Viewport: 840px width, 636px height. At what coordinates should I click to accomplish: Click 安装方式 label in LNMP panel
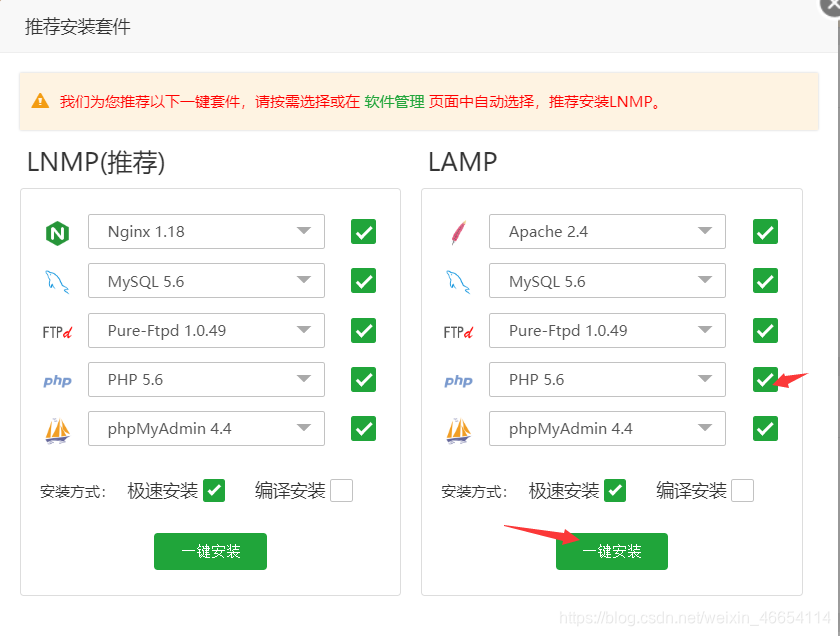(x=73, y=491)
